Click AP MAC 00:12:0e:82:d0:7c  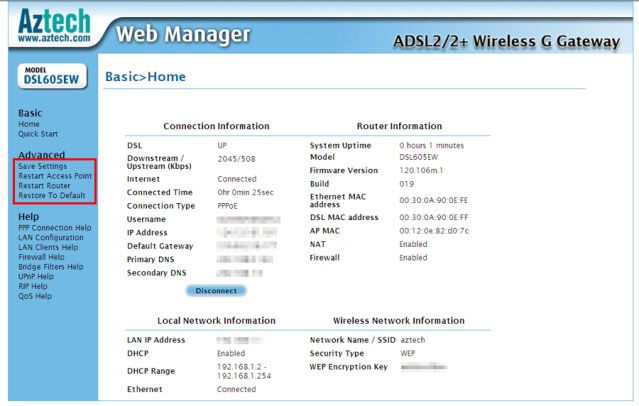[x=434, y=231]
